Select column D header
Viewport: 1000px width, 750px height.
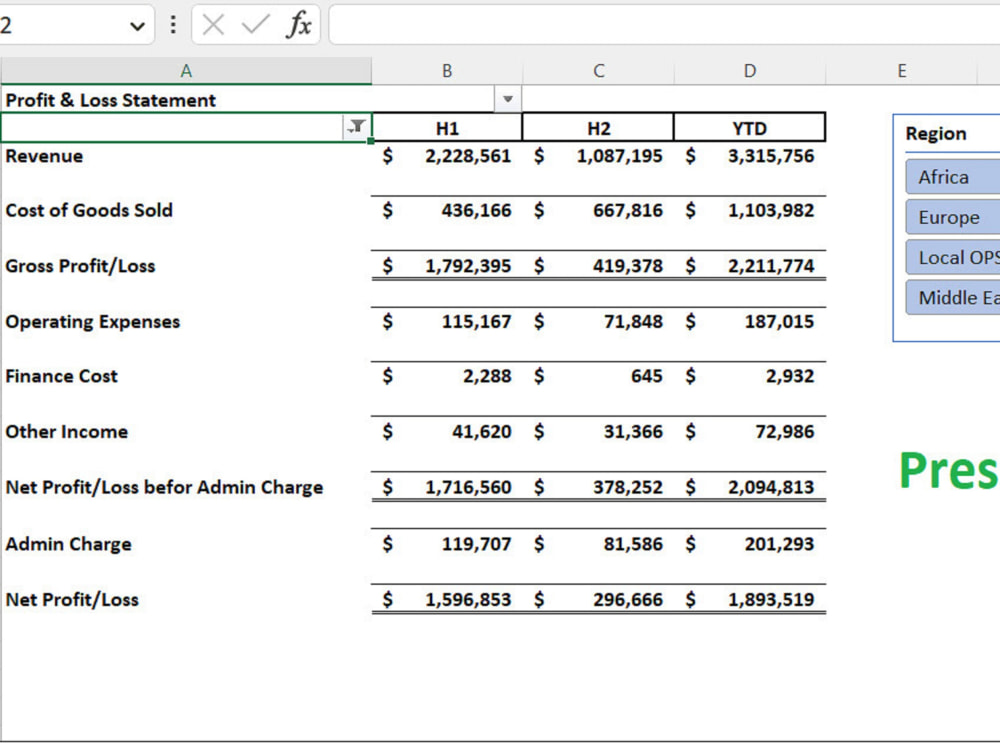click(x=750, y=71)
